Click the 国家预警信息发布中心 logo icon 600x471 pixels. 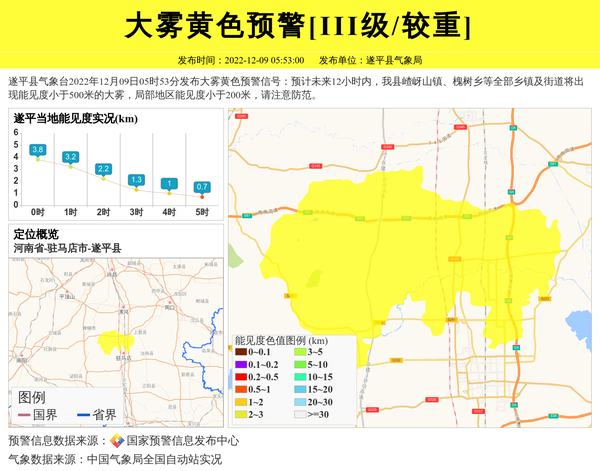point(117,440)
